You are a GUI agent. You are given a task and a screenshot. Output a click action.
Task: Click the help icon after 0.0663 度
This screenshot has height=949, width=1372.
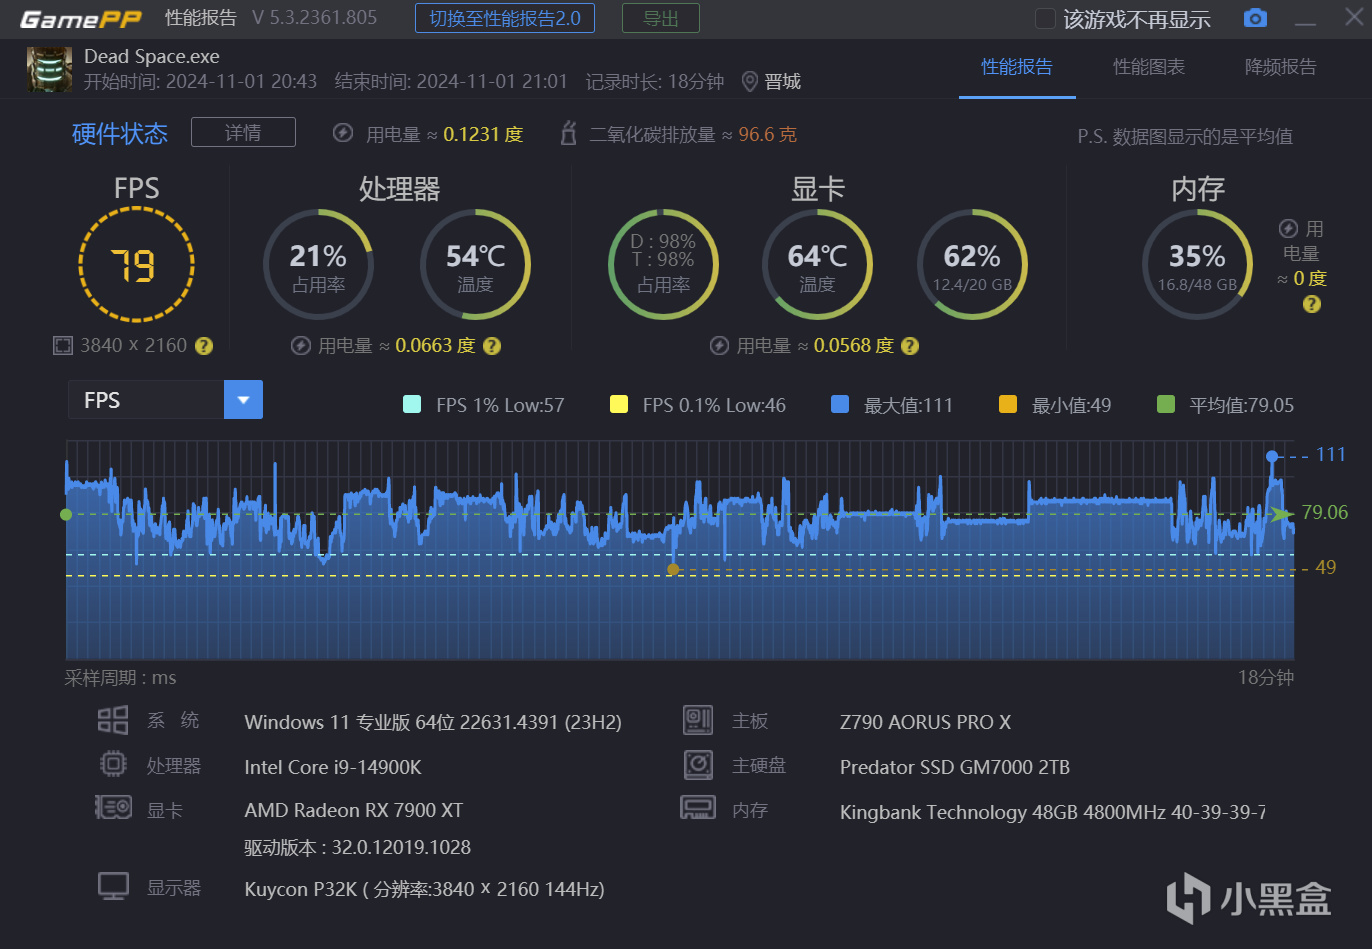tap(492, 346)
